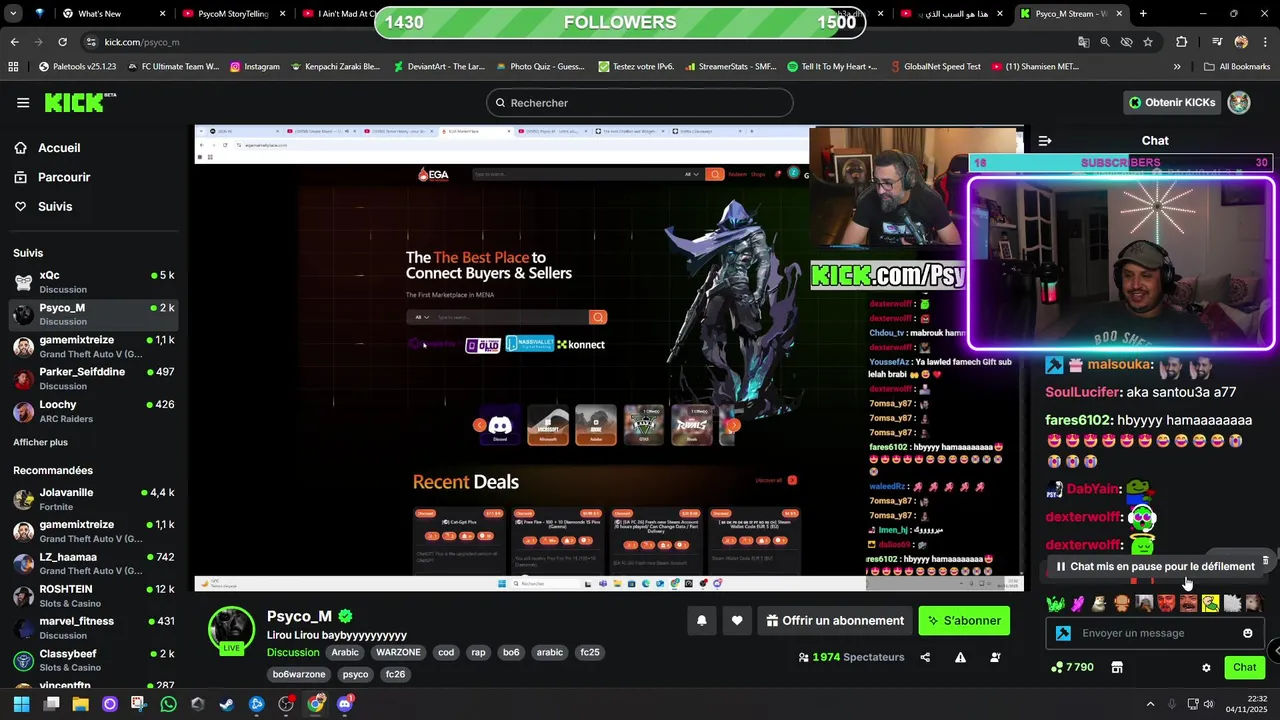The image size is (1280, 720).
Task: Open the Windows Start menu
Action: click(x=21, y=704)
